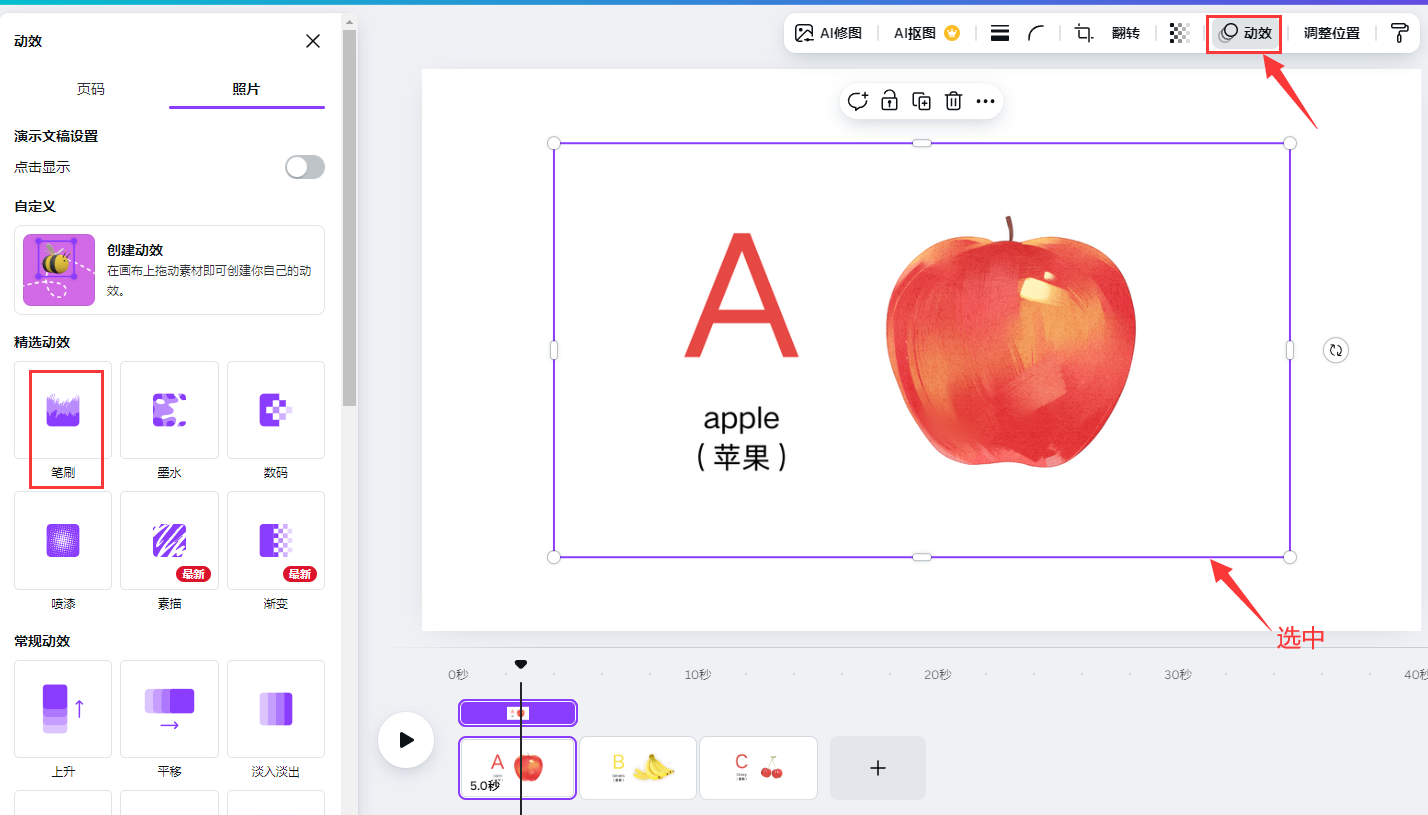Toggle the 点击显示 switch
This screenshot has height=815, width=1428.
click(305, 167)
